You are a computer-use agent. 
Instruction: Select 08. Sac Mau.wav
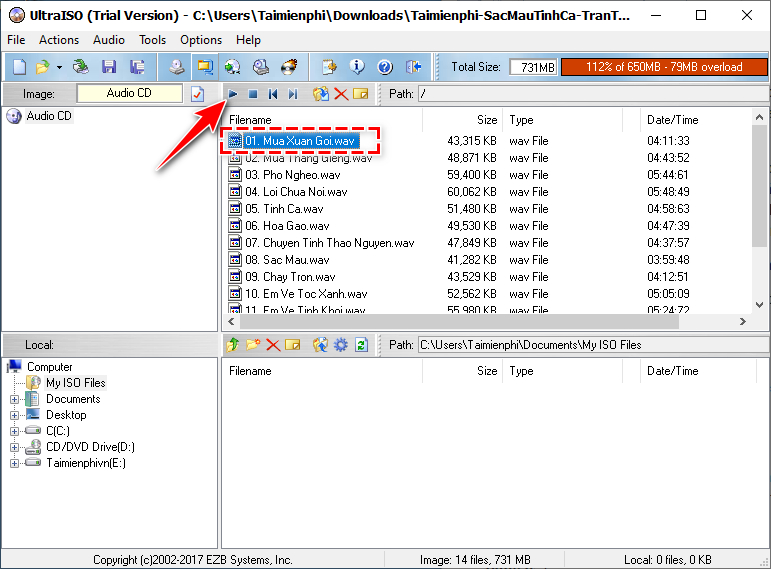[287, 260]
